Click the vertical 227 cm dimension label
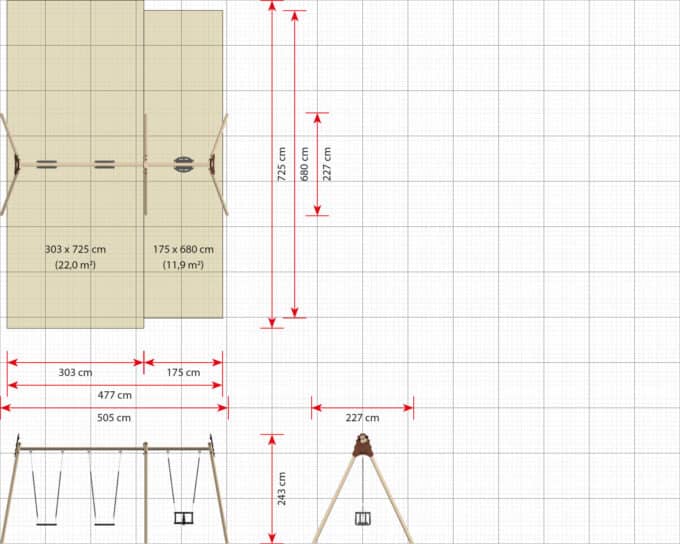Viewport: 680px width, 544px height. coord(327,164)
